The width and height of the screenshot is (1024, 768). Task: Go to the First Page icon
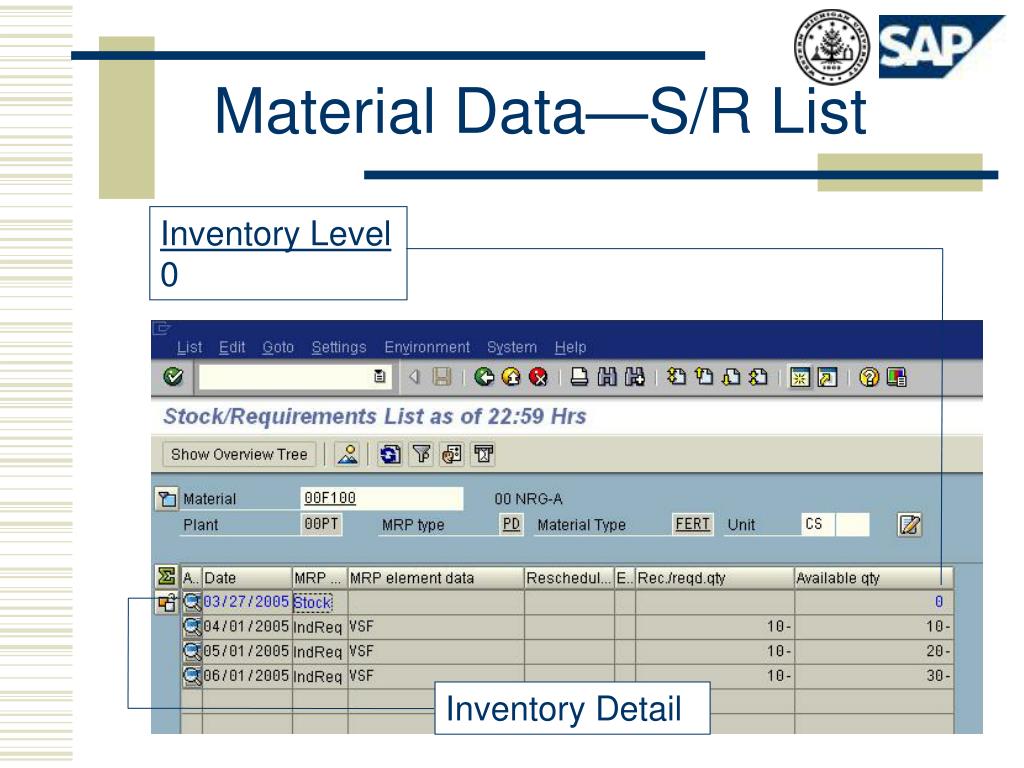pyautogui.click(x=676, y=377)
